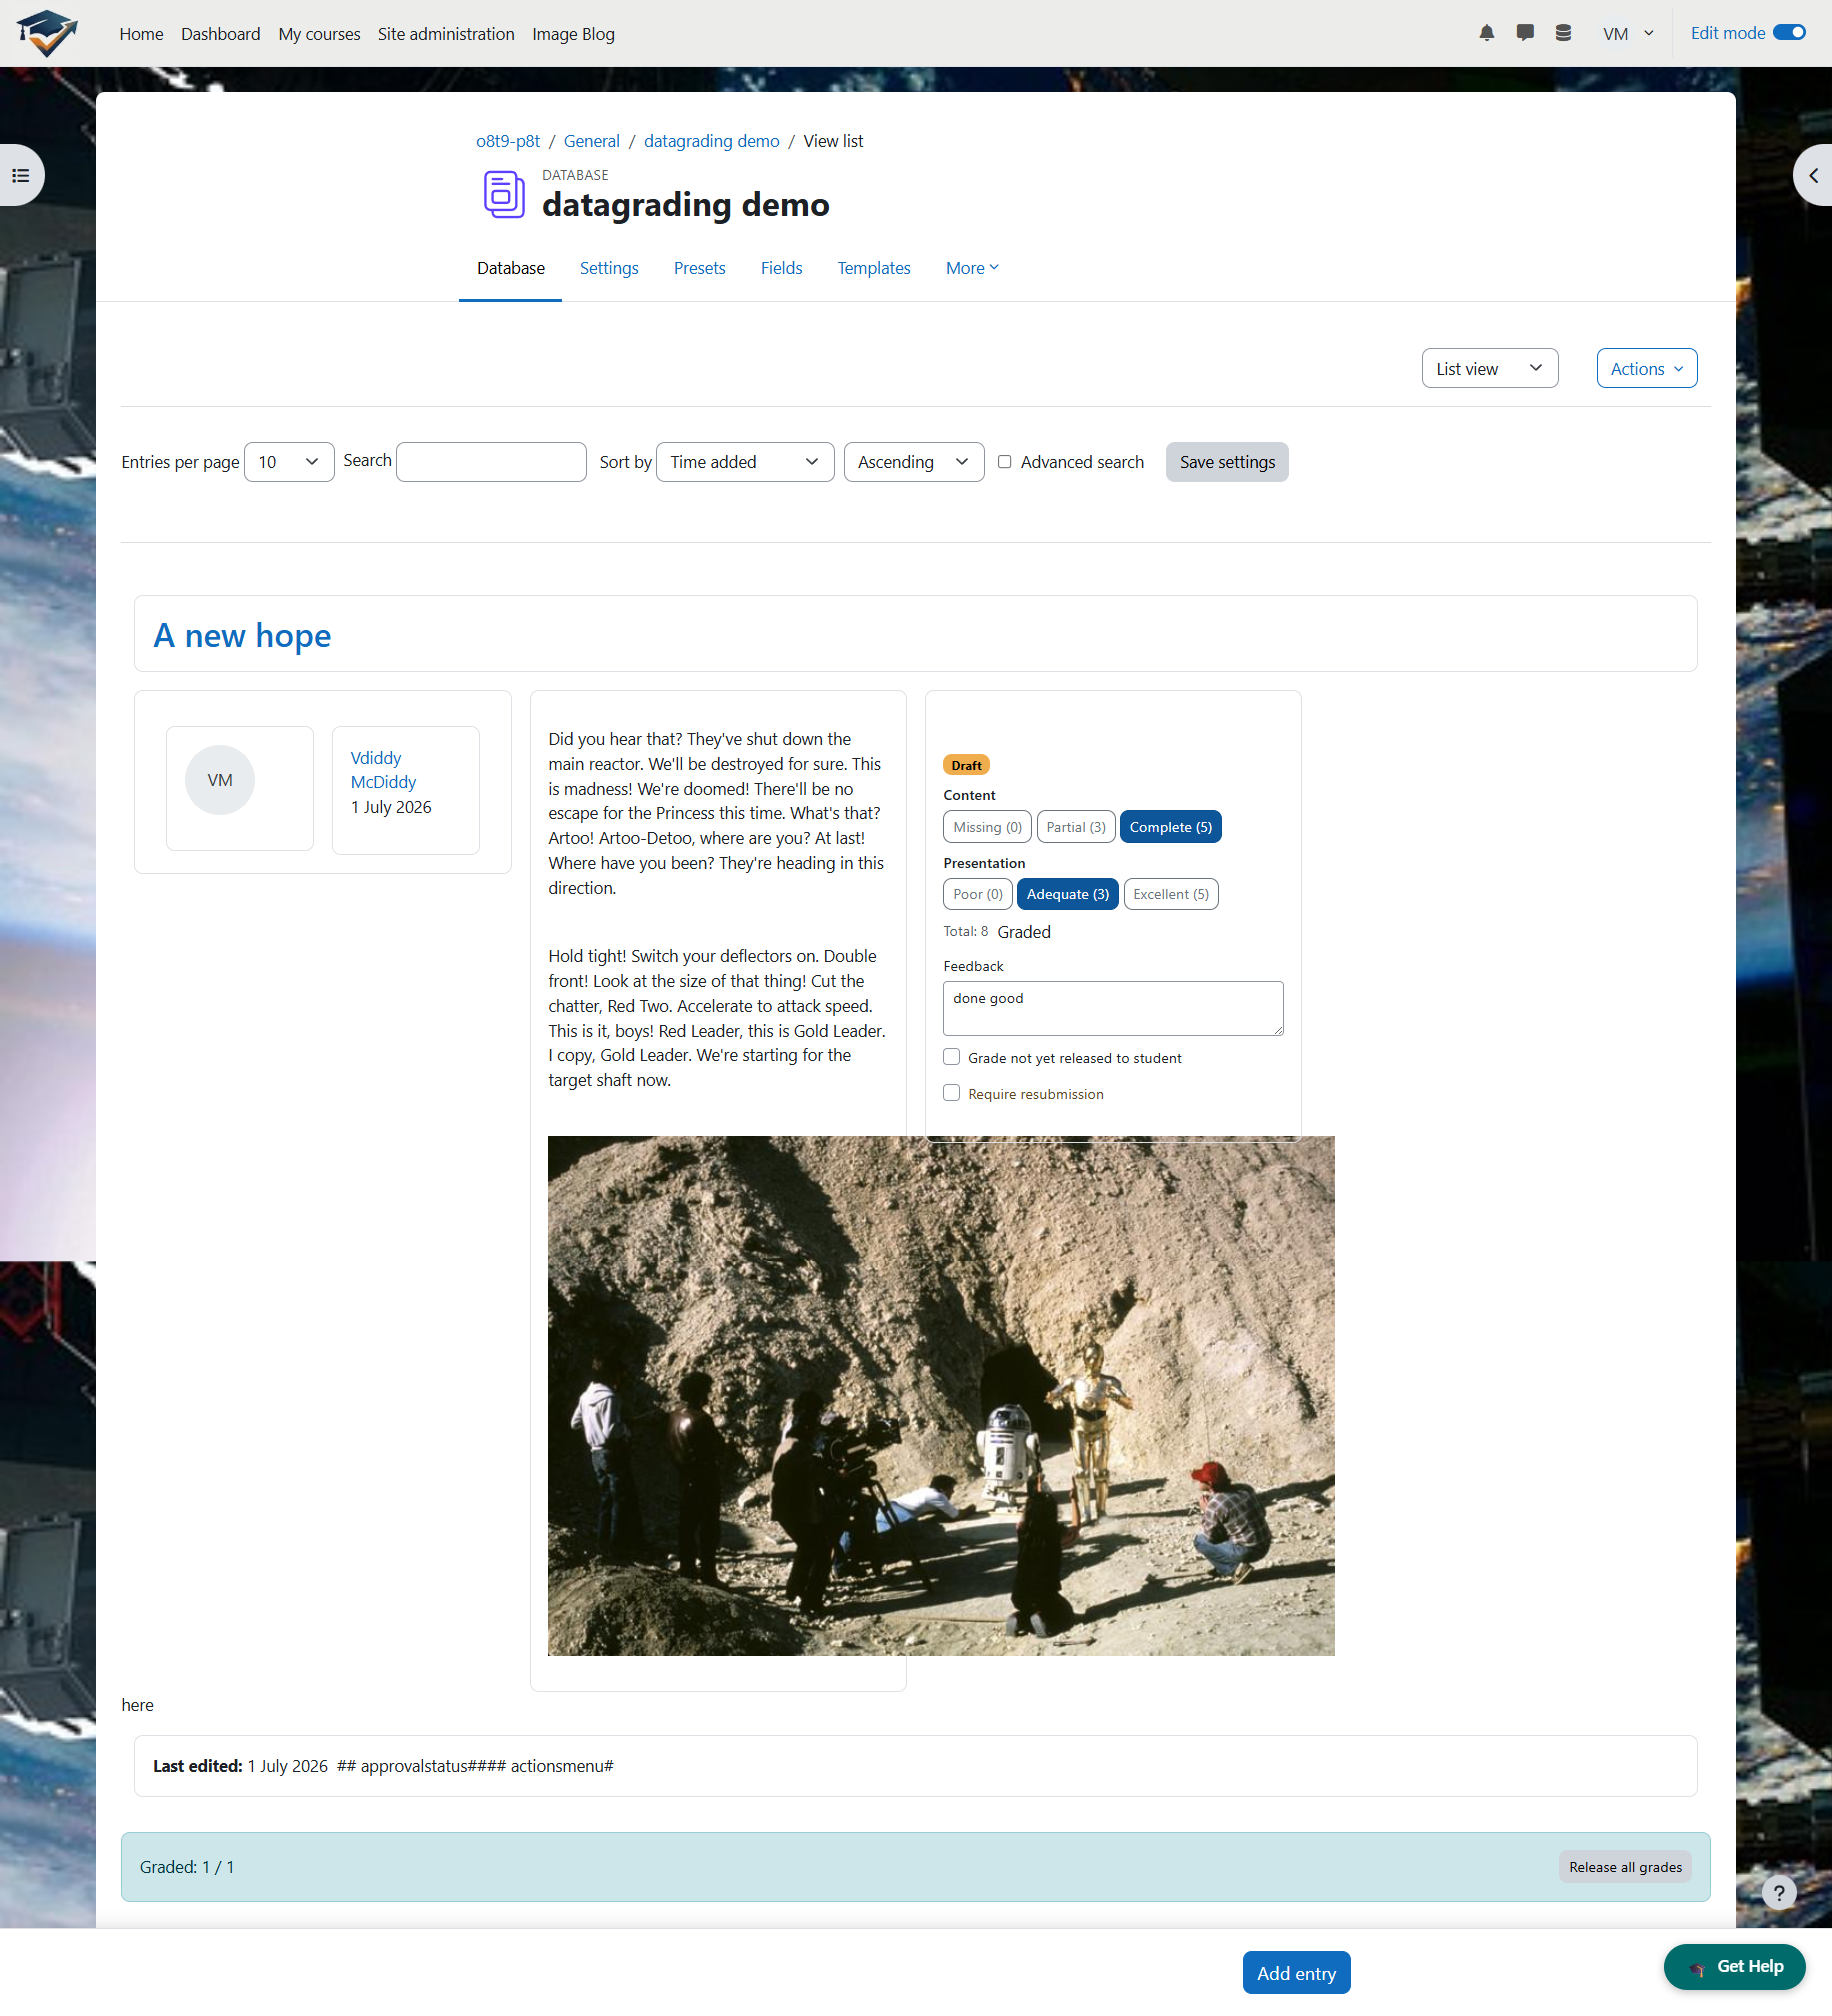Open Dashboard from top navigation
This screenshot has height=2016, width=1832.
point(221,34)
